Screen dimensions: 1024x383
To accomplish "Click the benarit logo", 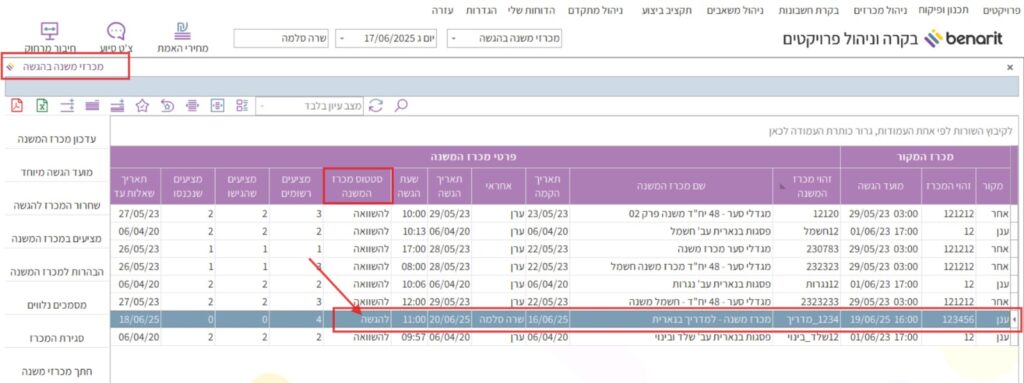I will [963, 38].
